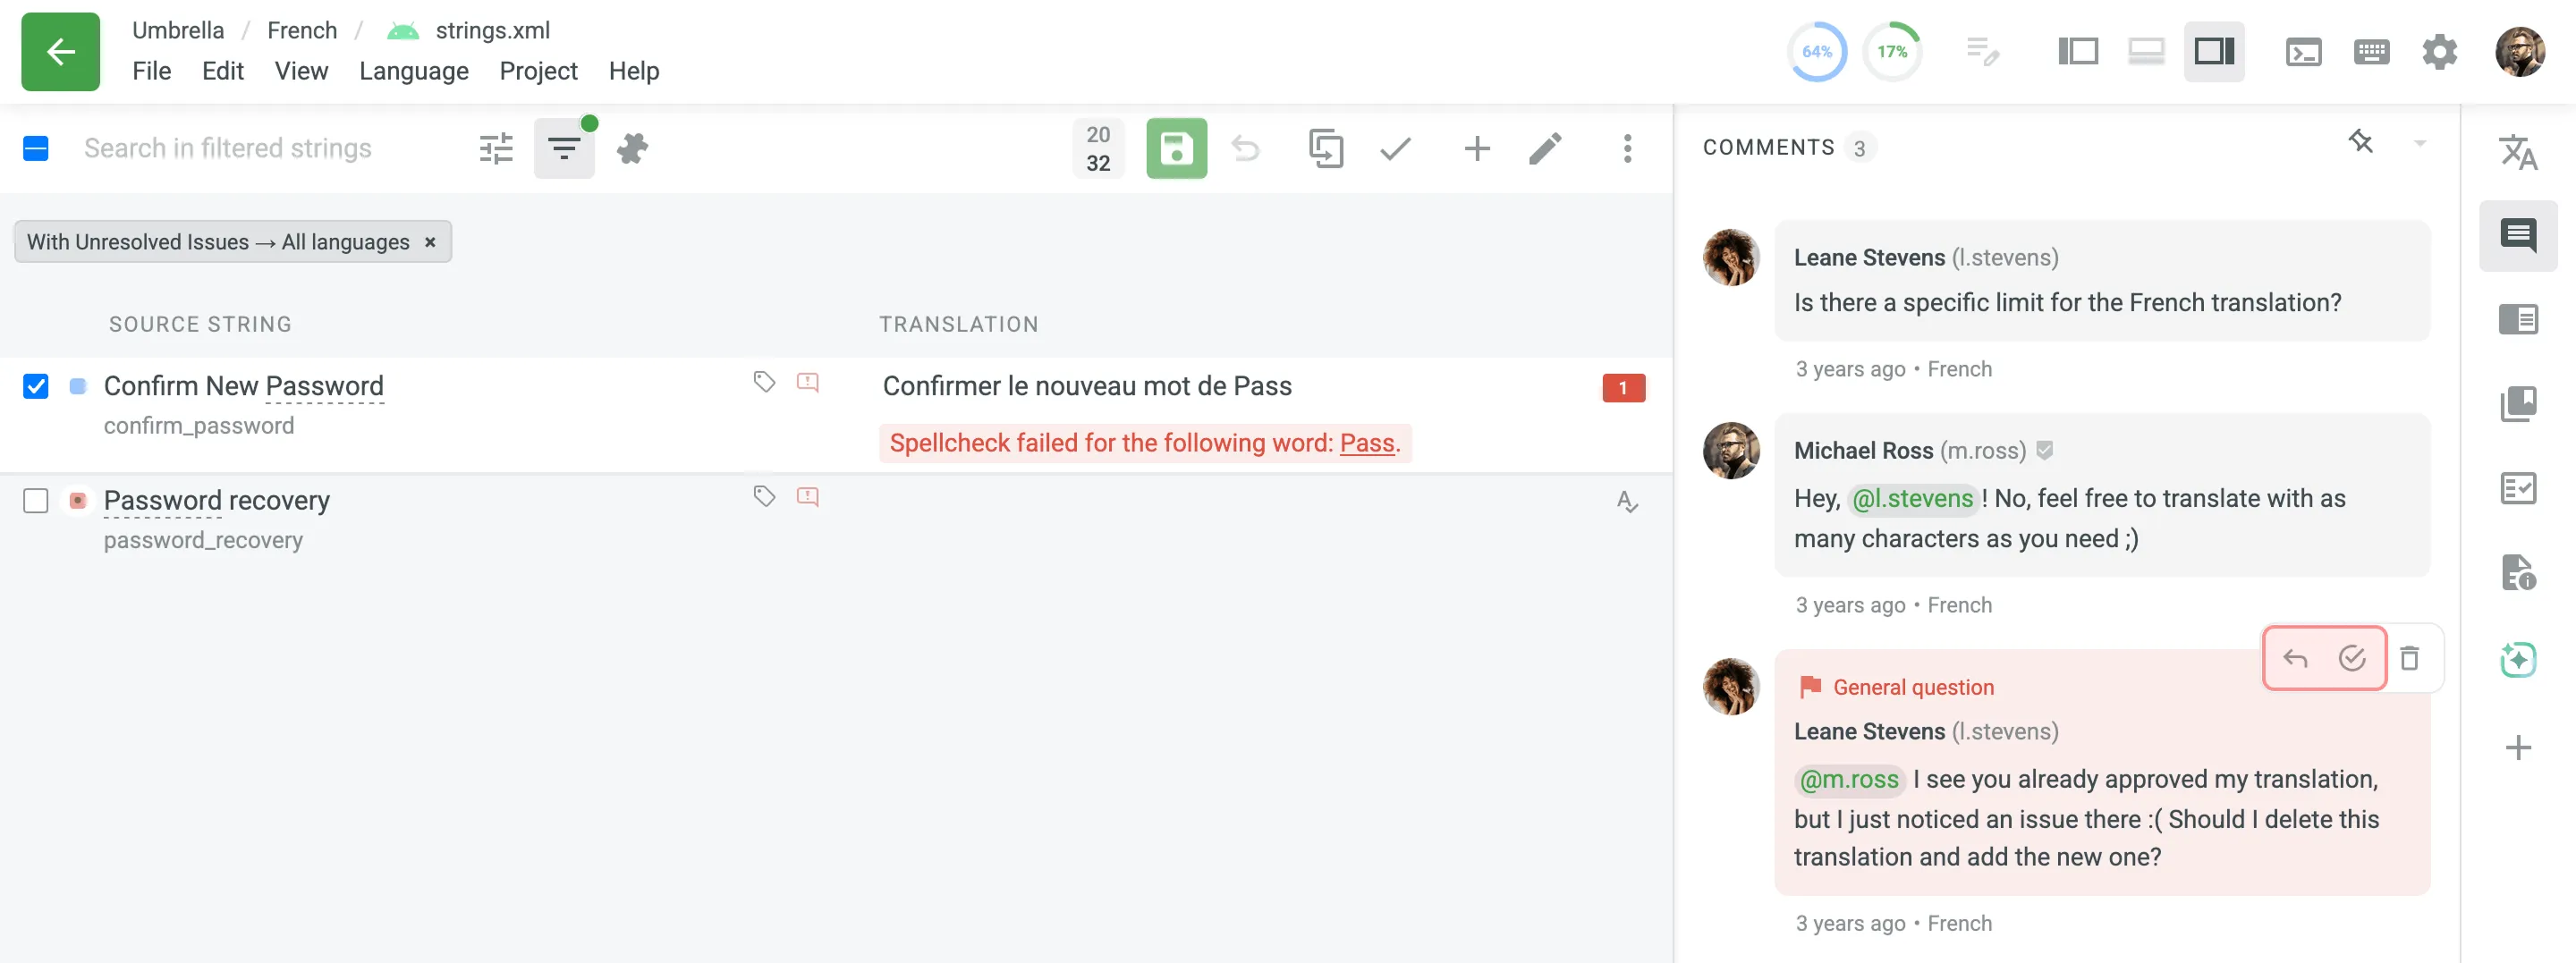Select the Password recovery string checkbox
The width and height of the screenshot is (2576, 963).
click(x=36, y=501)
